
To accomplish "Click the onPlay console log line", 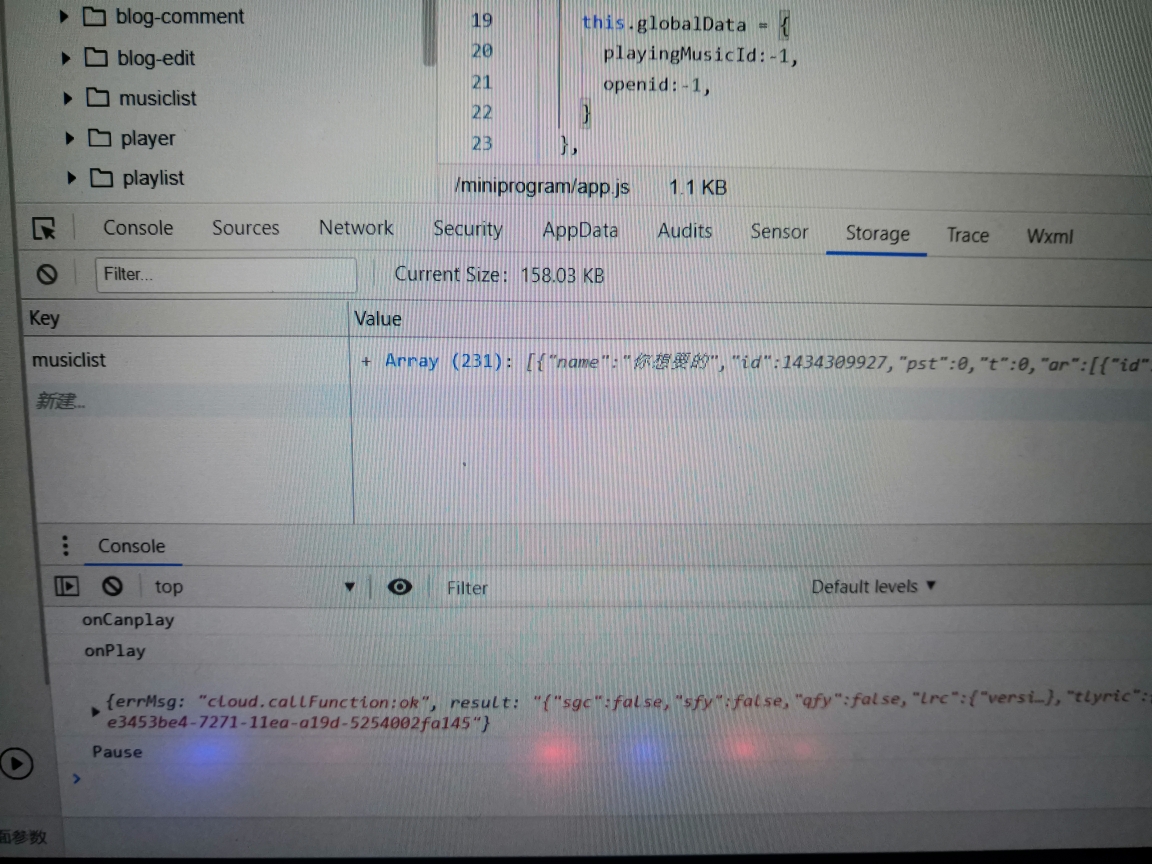I will coord(115,651).
